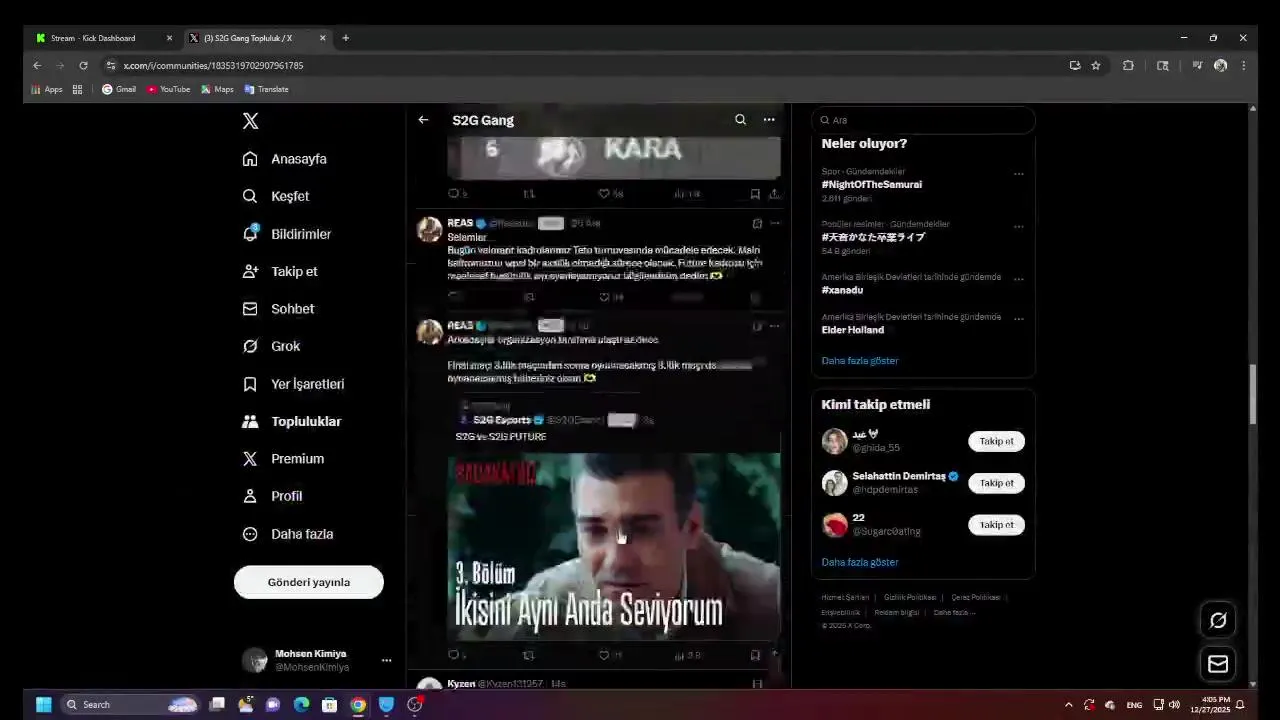Click the Profil person icon

[250, 496]
